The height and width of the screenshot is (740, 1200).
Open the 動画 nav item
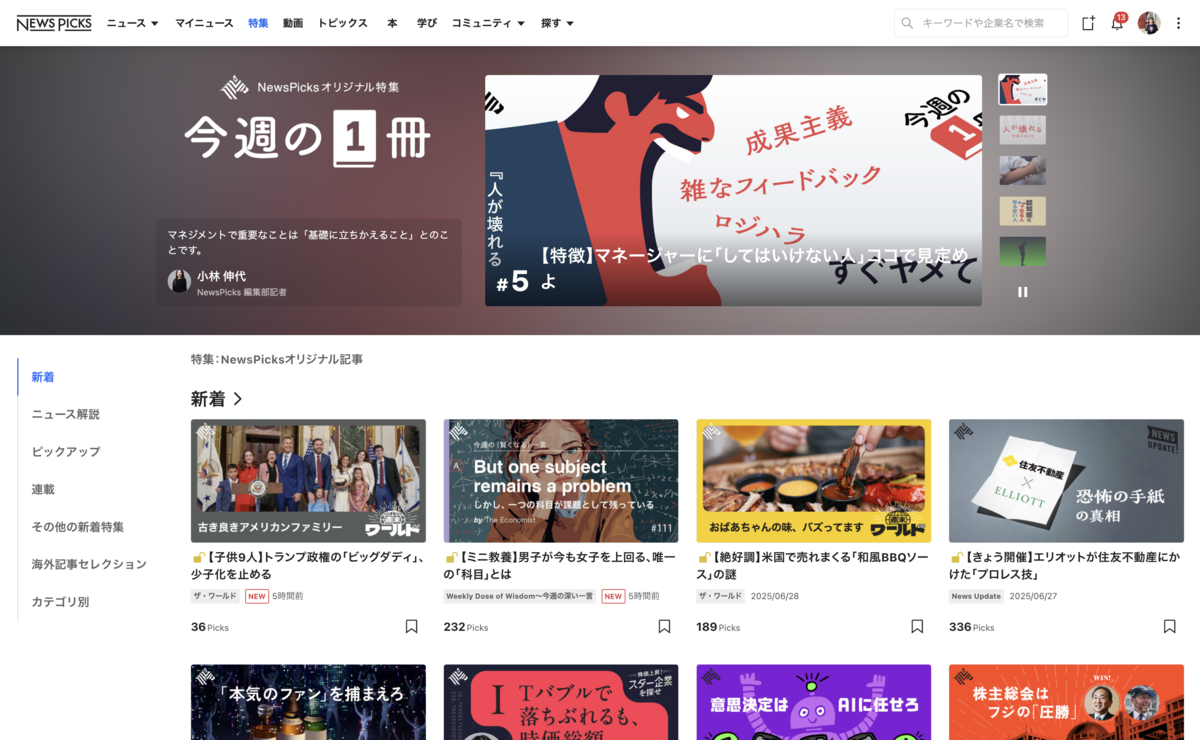pos(293,23)
